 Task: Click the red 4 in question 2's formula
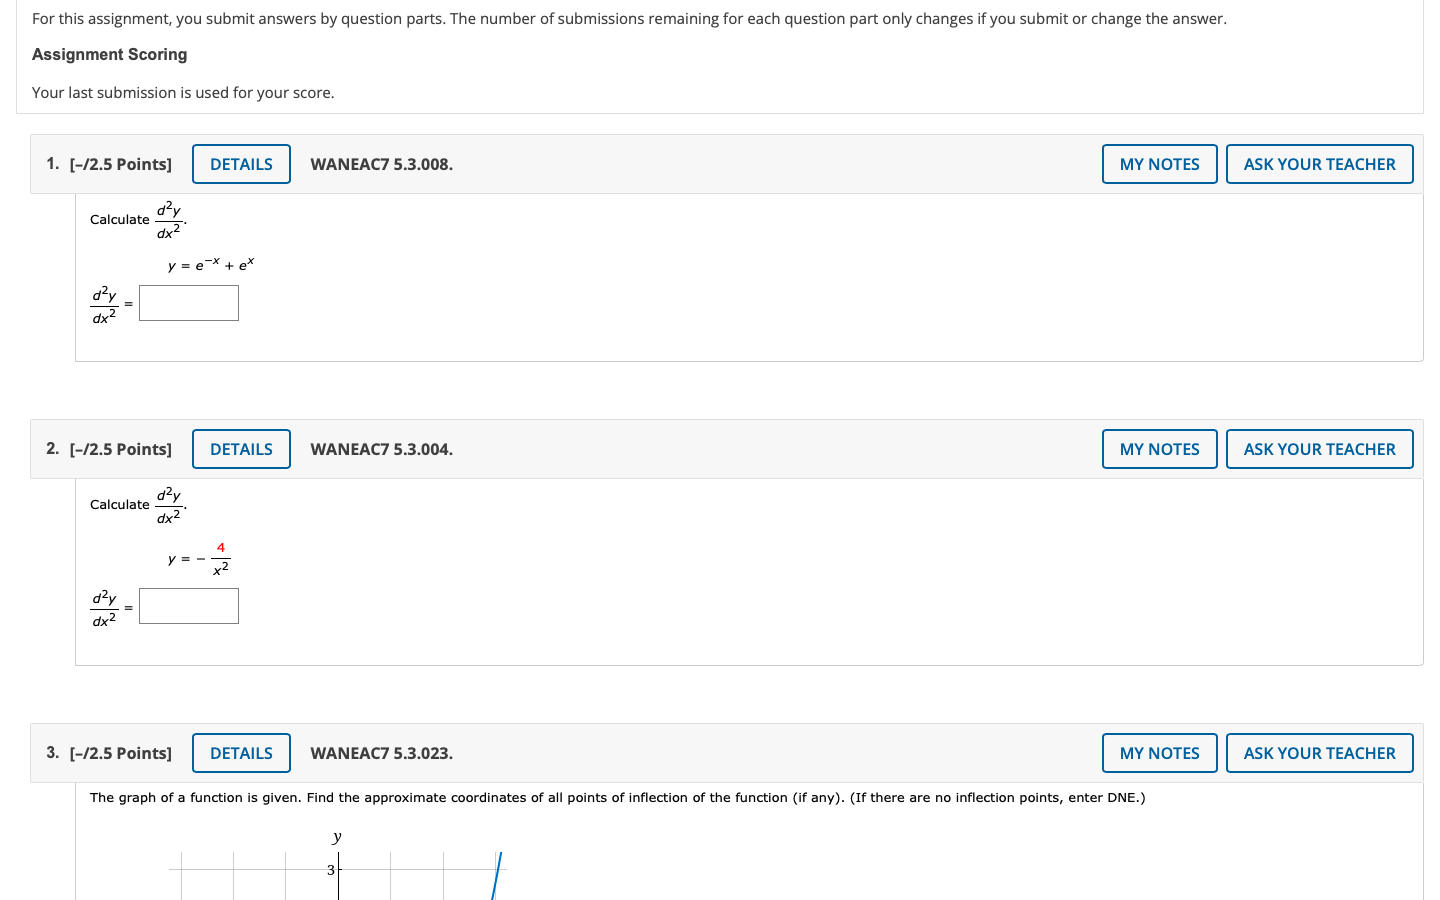tap(221, 548)
